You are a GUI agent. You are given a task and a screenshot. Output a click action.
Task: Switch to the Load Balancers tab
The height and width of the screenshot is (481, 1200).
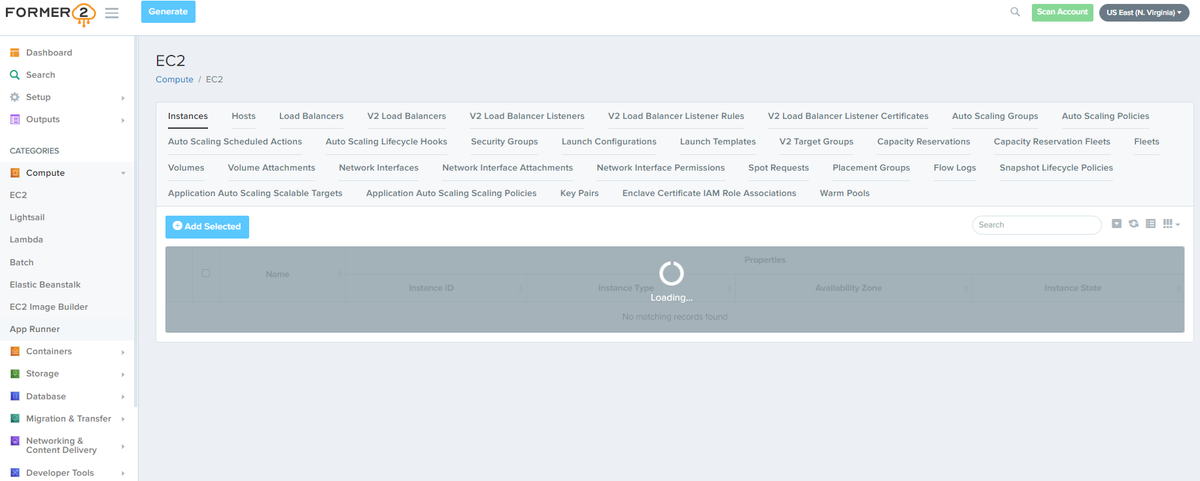(311, 116)
